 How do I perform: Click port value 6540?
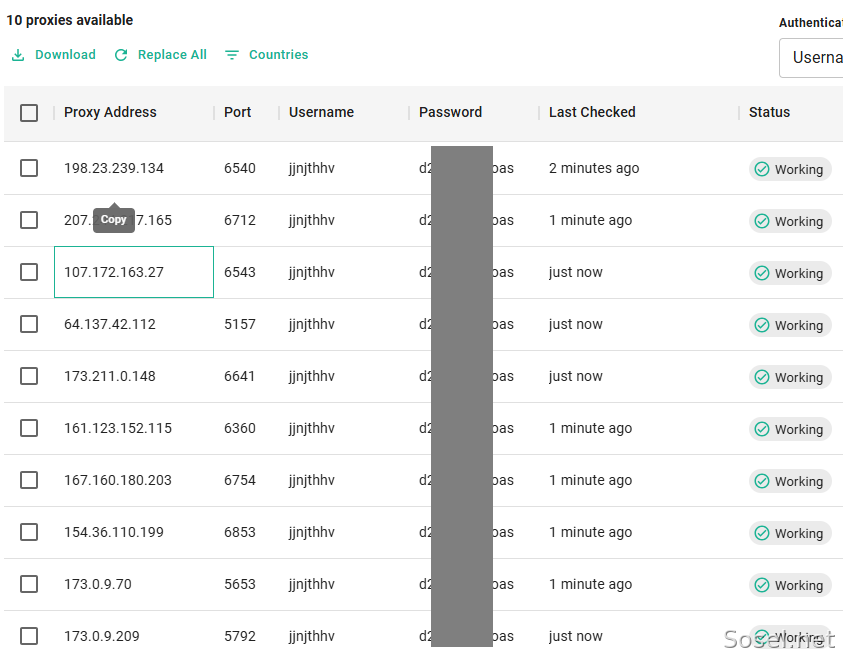(240, 168)
